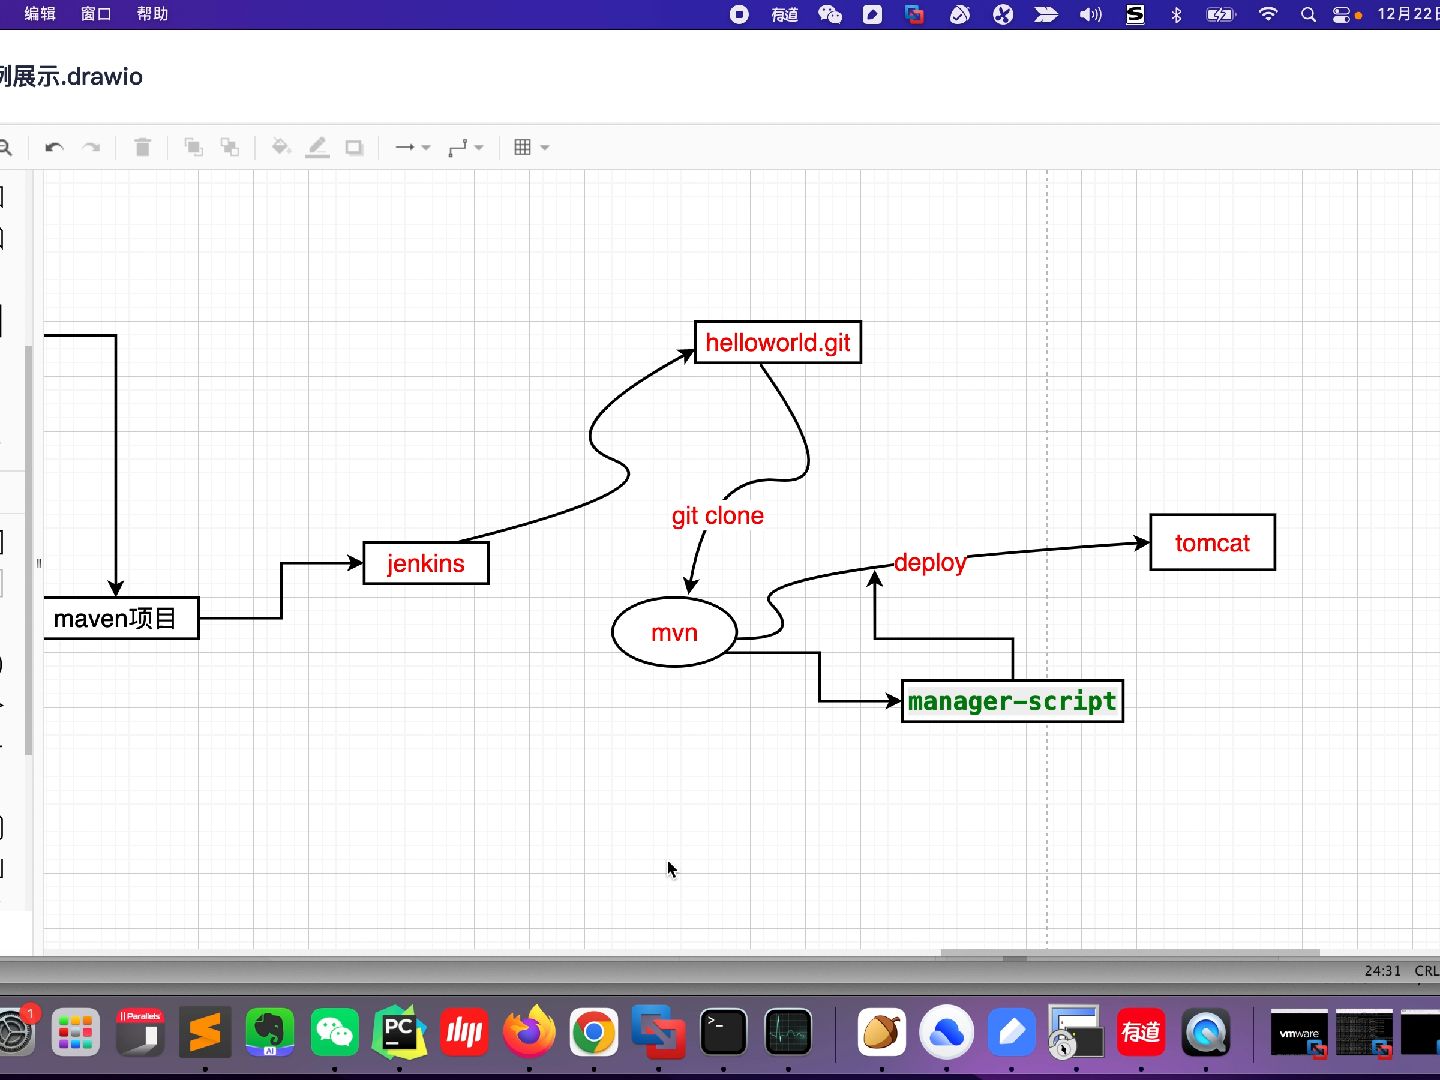The image size is (1440, 1080).
Task: Click the 24:31 cursor position status
Action: (x=1383, y=971)
